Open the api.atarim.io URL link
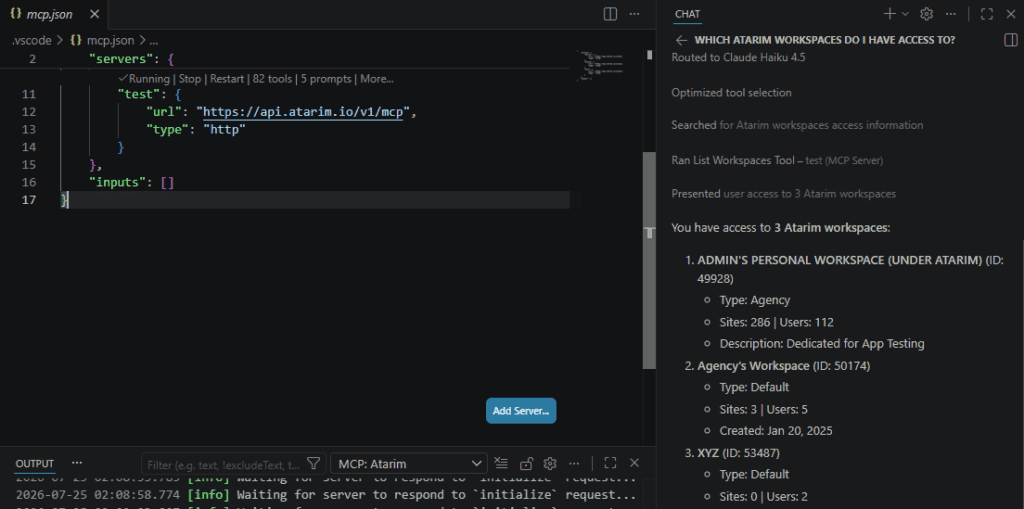 [x=304, y=112]
